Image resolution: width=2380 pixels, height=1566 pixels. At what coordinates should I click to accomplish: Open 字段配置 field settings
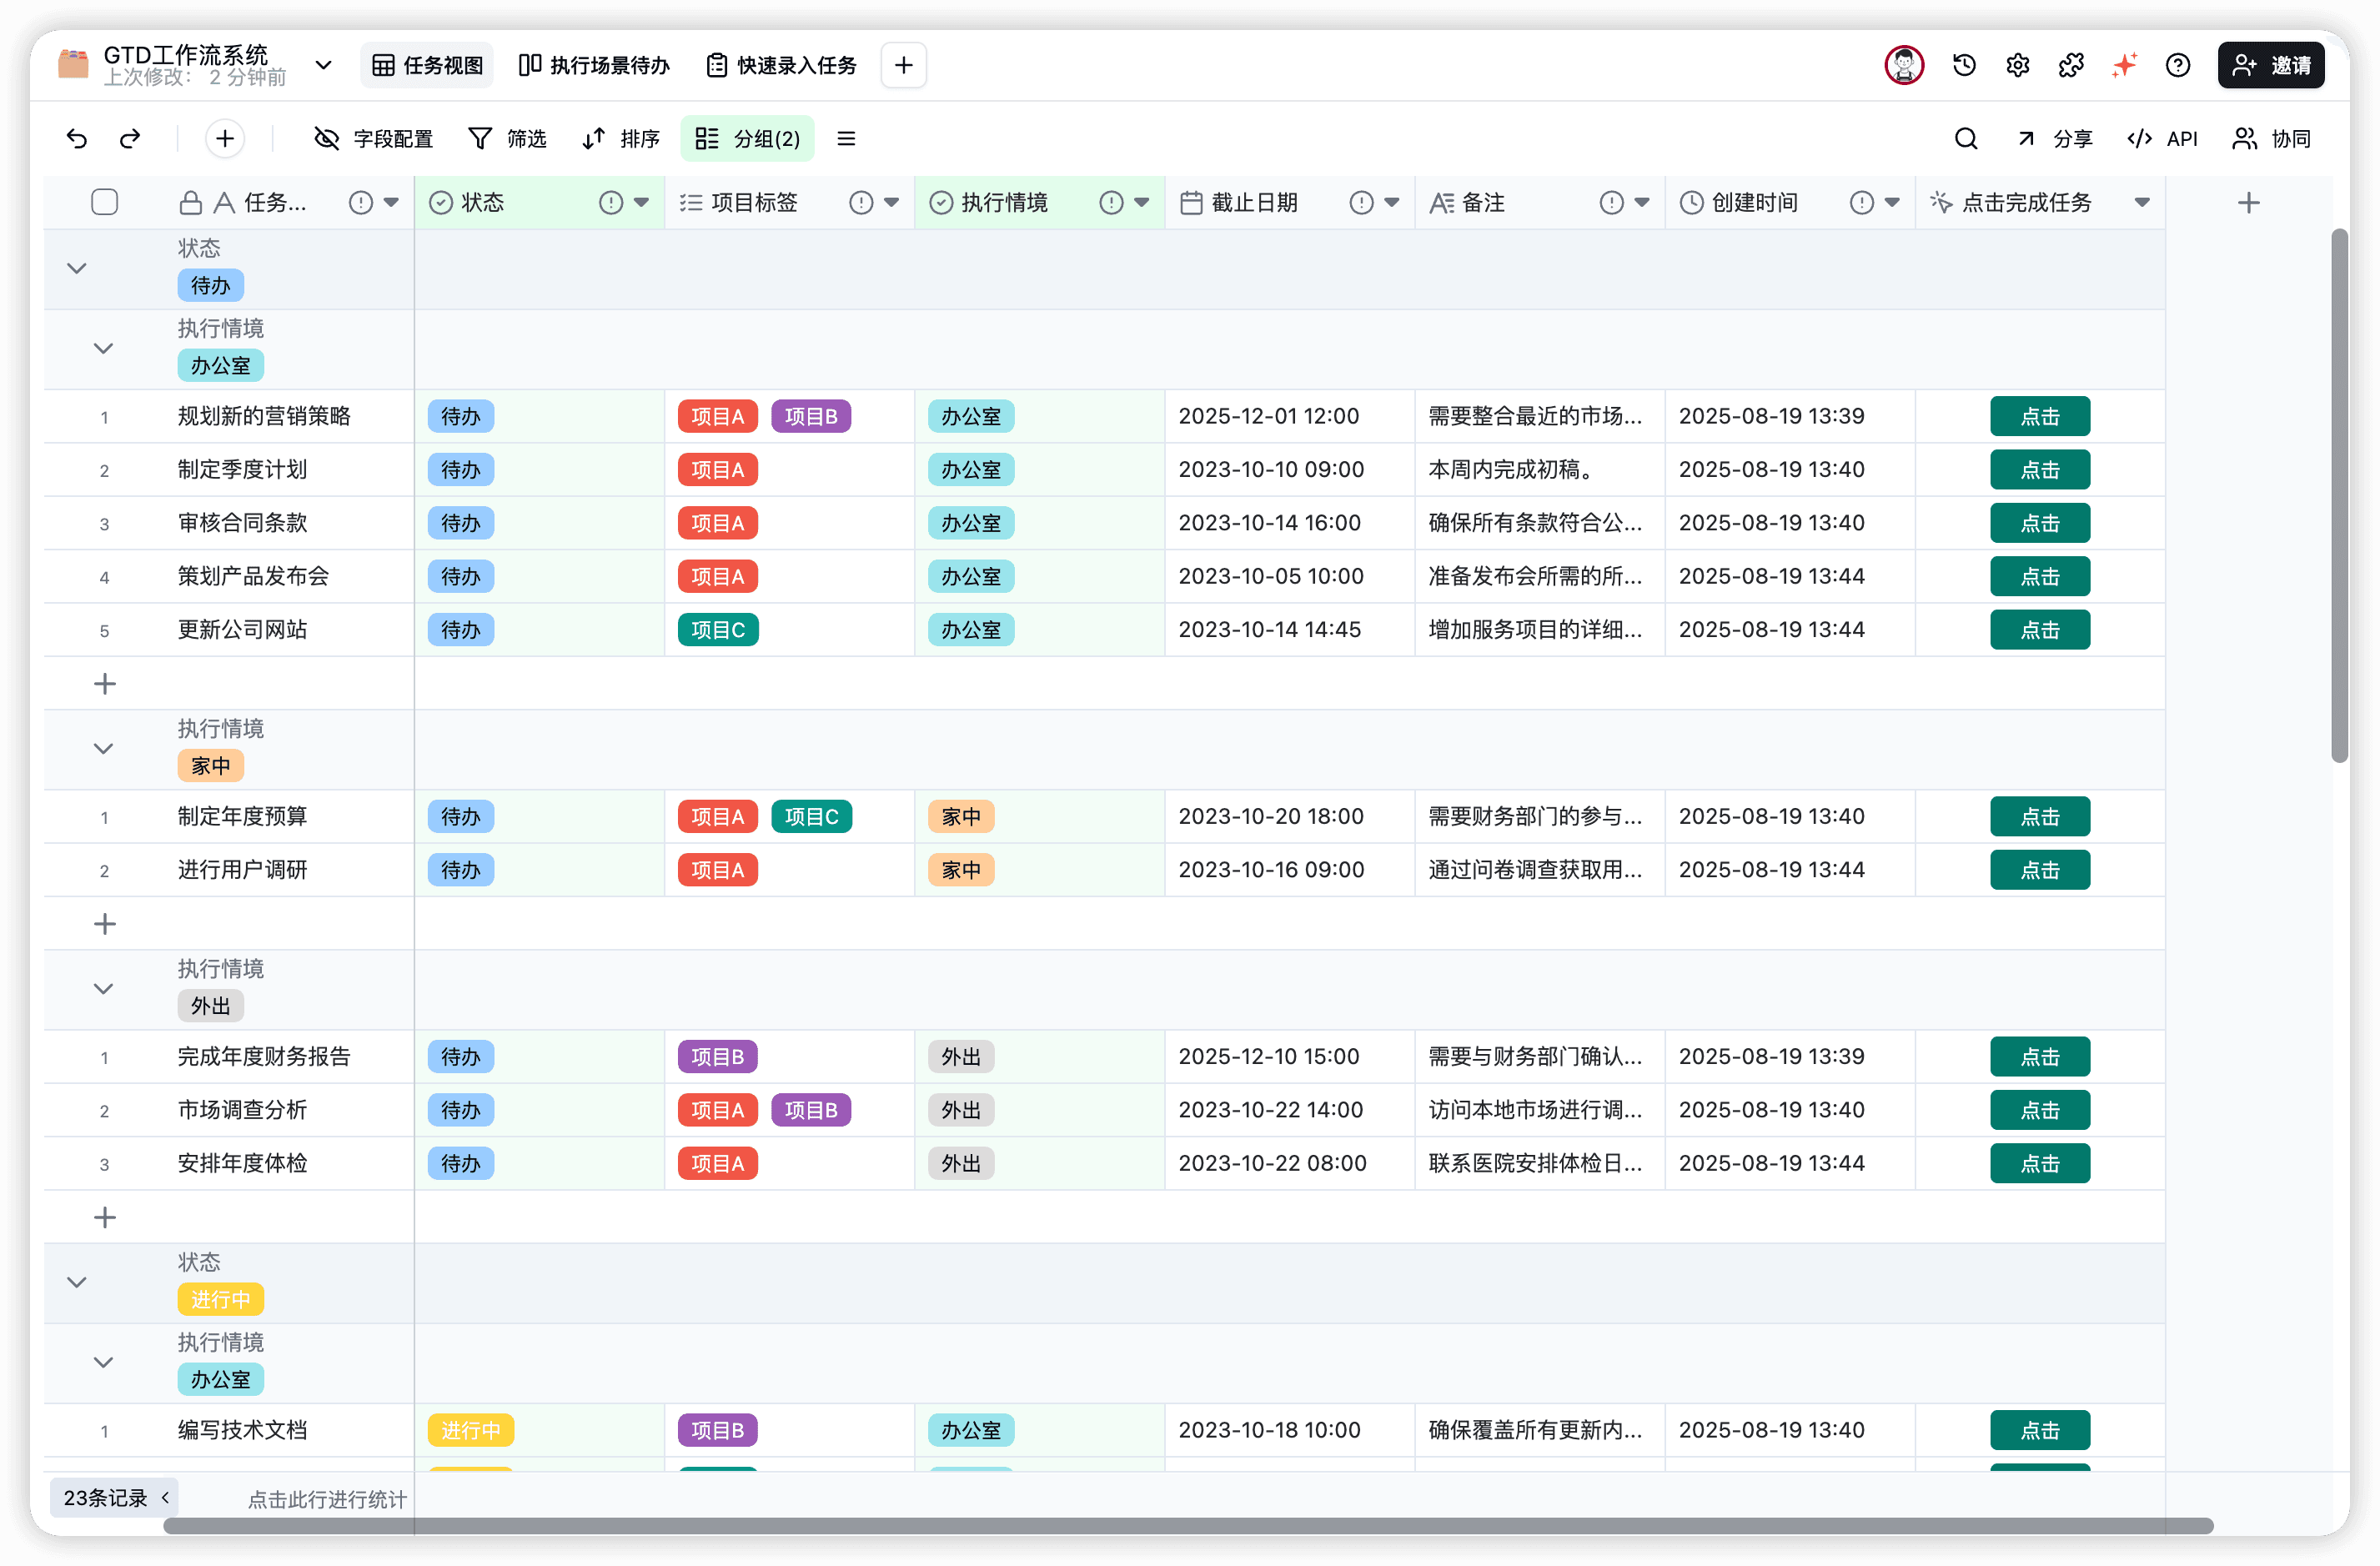[373, 139]
